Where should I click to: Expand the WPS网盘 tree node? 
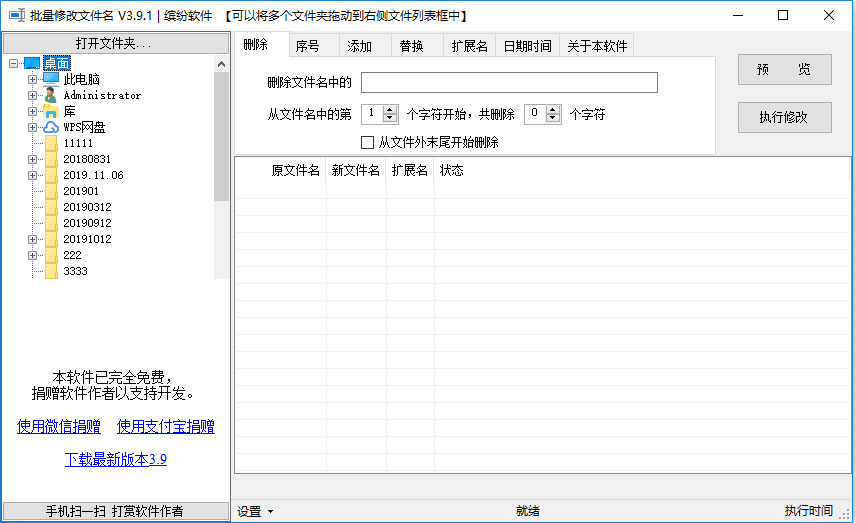(x=32, y=127)
